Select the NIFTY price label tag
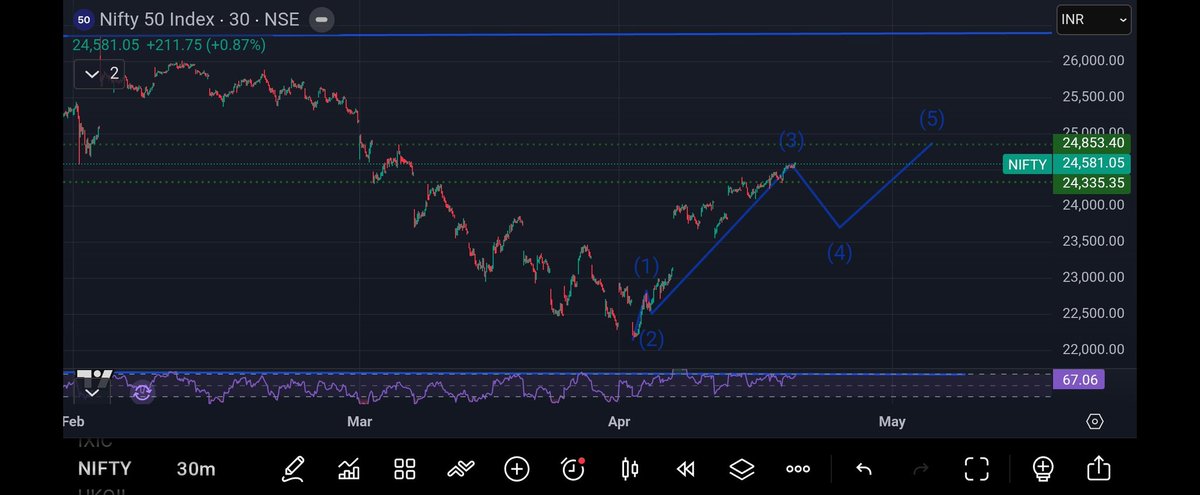1200x495 pixels. [x=1027, y=165]
